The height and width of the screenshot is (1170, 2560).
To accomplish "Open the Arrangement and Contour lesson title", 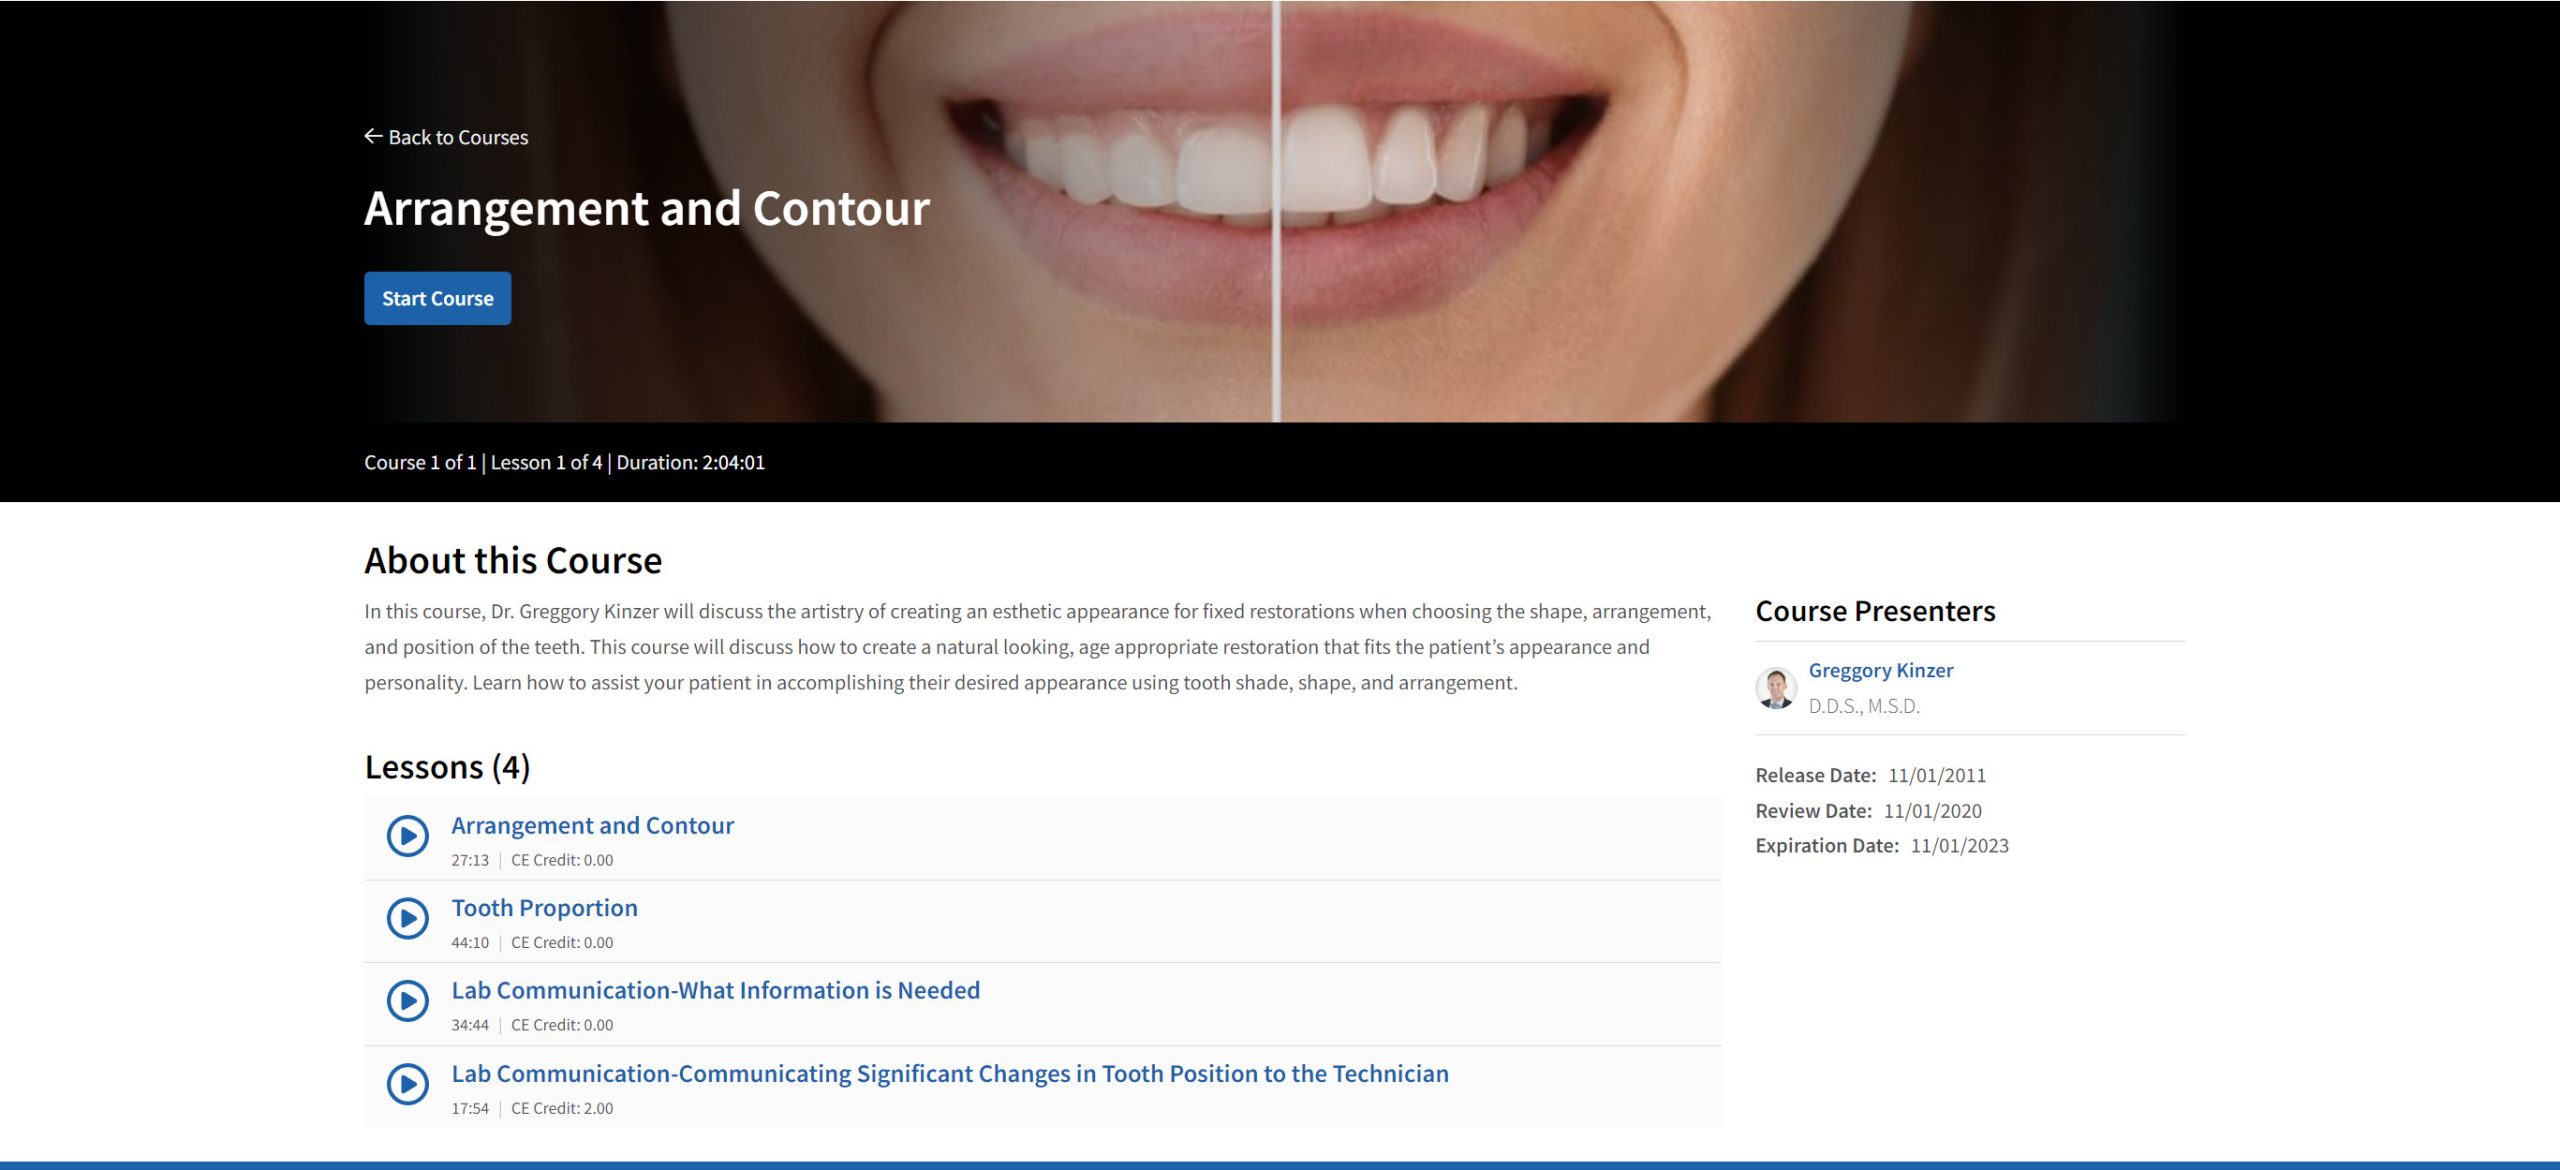I will [592, 826].
